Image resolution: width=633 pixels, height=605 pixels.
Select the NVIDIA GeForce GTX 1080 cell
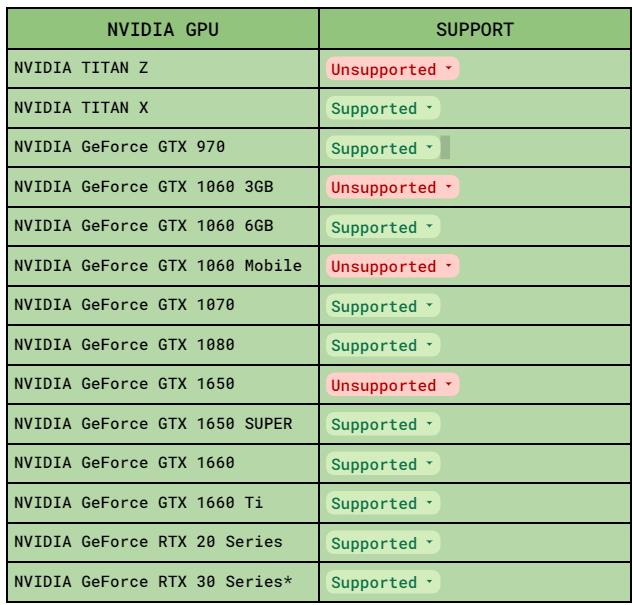point(162,346)
